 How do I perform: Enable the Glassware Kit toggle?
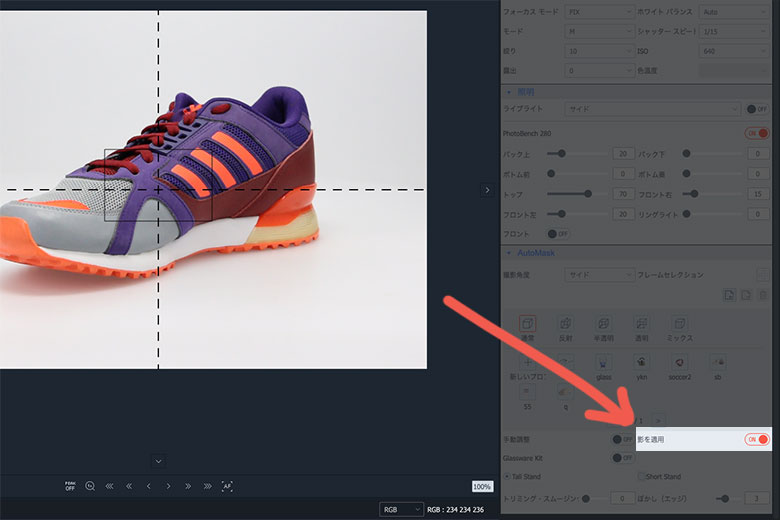pos(621,458)
